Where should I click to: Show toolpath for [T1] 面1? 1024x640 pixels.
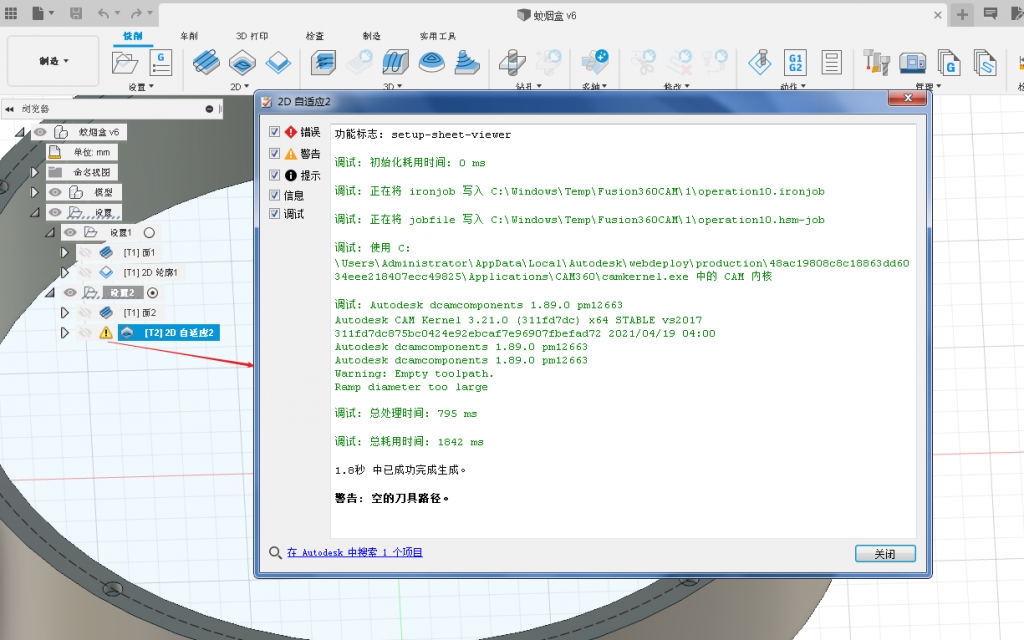coord(85,252)
